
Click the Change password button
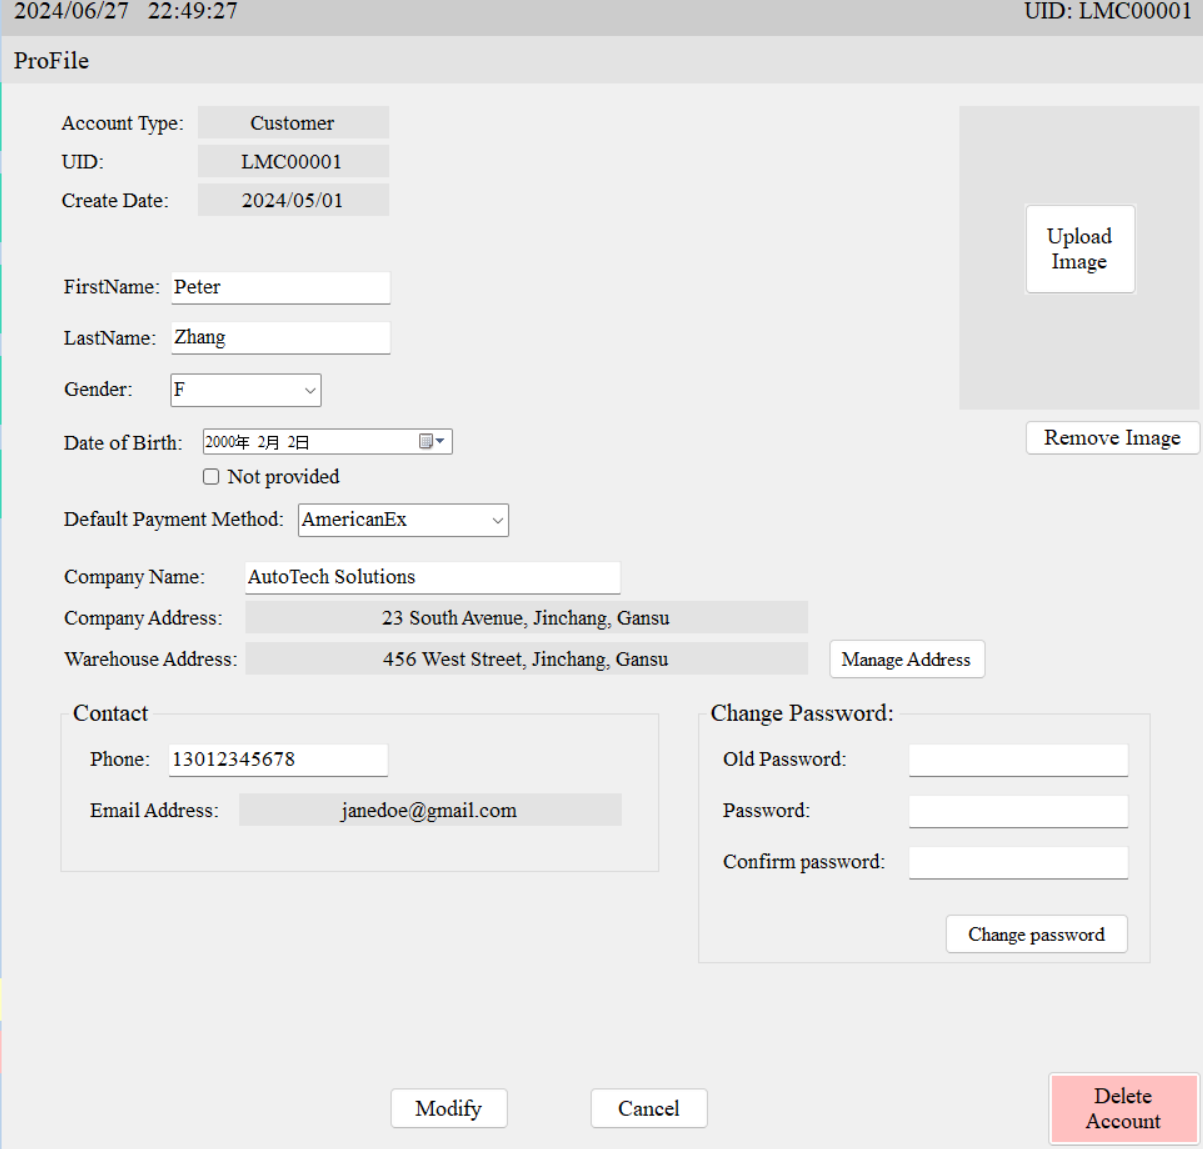coord(1036,933)
